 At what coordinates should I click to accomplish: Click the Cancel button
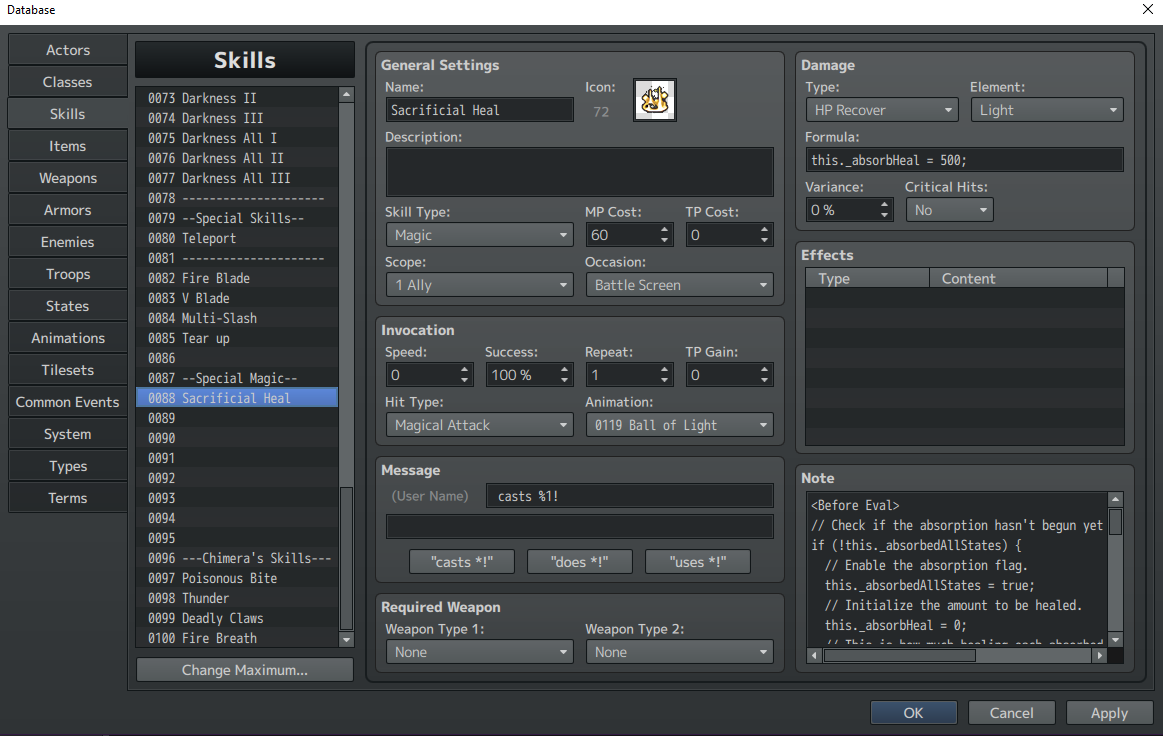[1011, 713]
